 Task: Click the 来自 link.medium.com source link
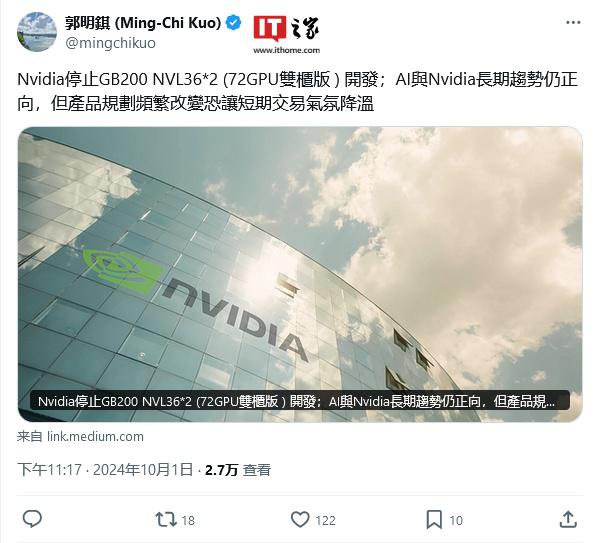pyautogui.click(x=80, y=437)
